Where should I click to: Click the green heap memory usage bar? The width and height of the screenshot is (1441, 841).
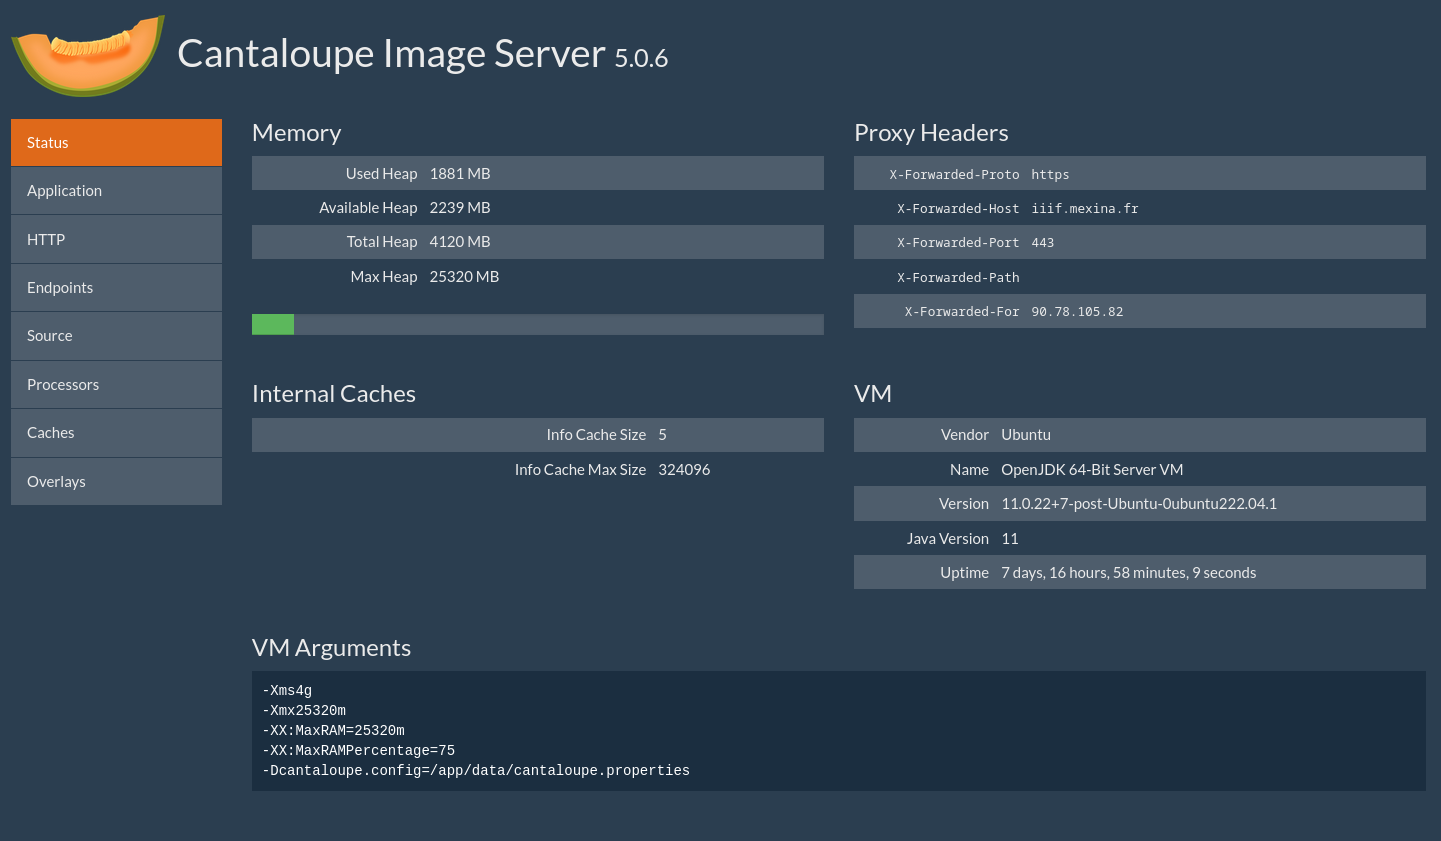pos(273,324)
